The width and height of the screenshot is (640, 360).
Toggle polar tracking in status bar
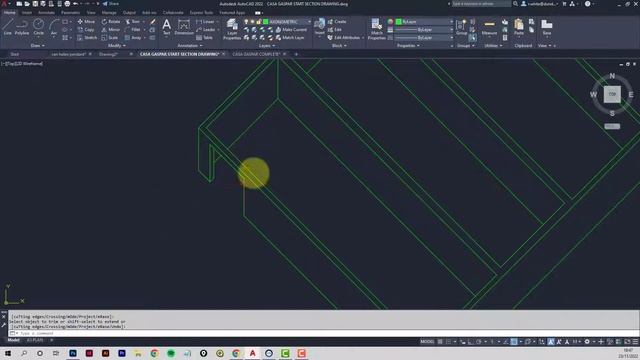479,342
